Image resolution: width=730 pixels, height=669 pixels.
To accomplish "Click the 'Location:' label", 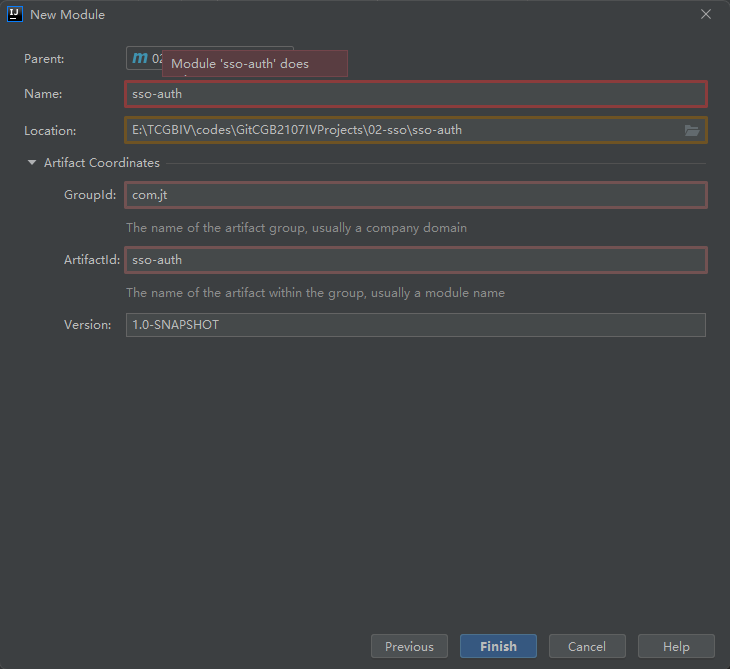I will [50, 130].
